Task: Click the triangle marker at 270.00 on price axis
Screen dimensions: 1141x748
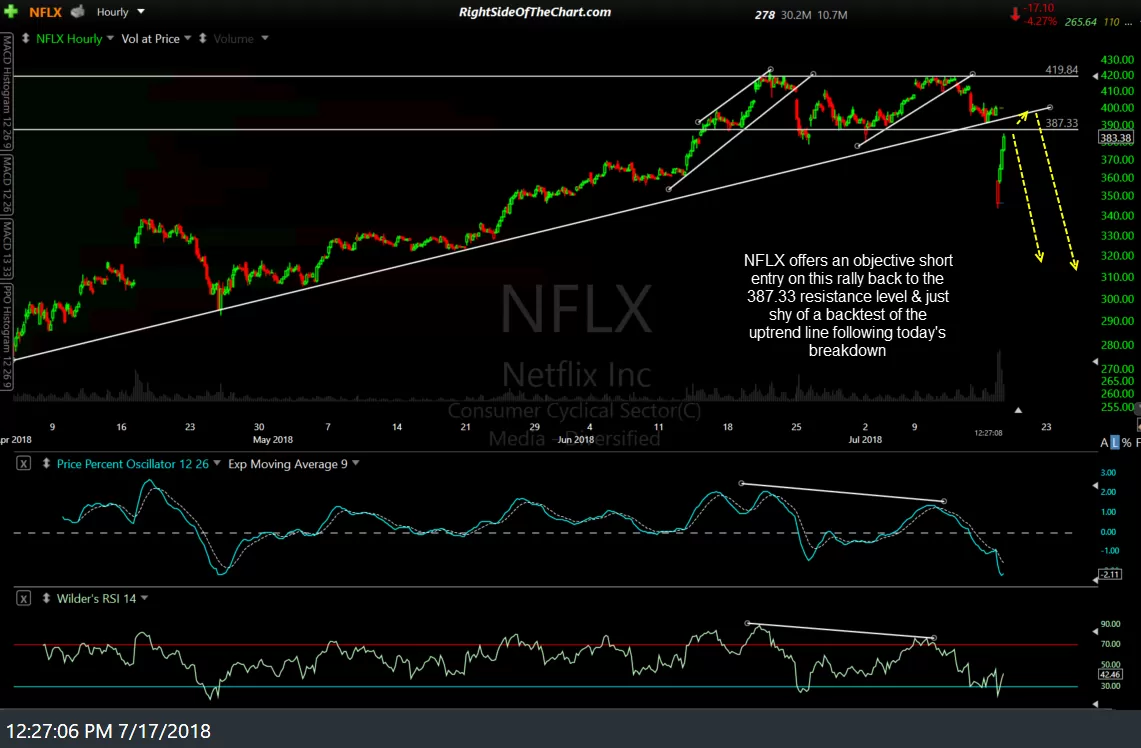Action: click(x=1096, y=362)
